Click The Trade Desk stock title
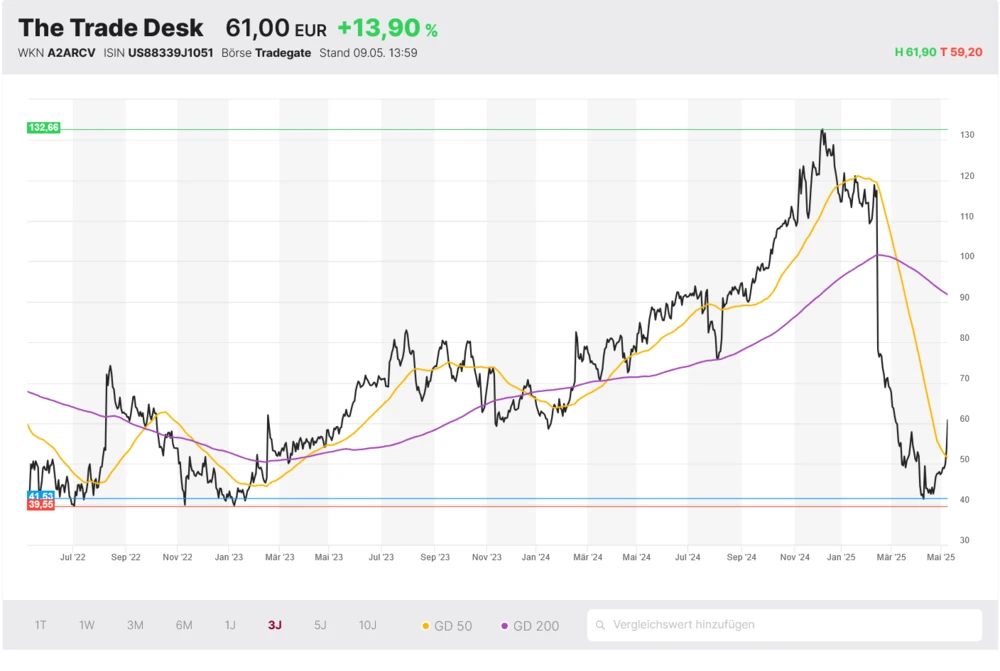The width and height of the screenshot is (1000, 671). click(x=111, y=28)
